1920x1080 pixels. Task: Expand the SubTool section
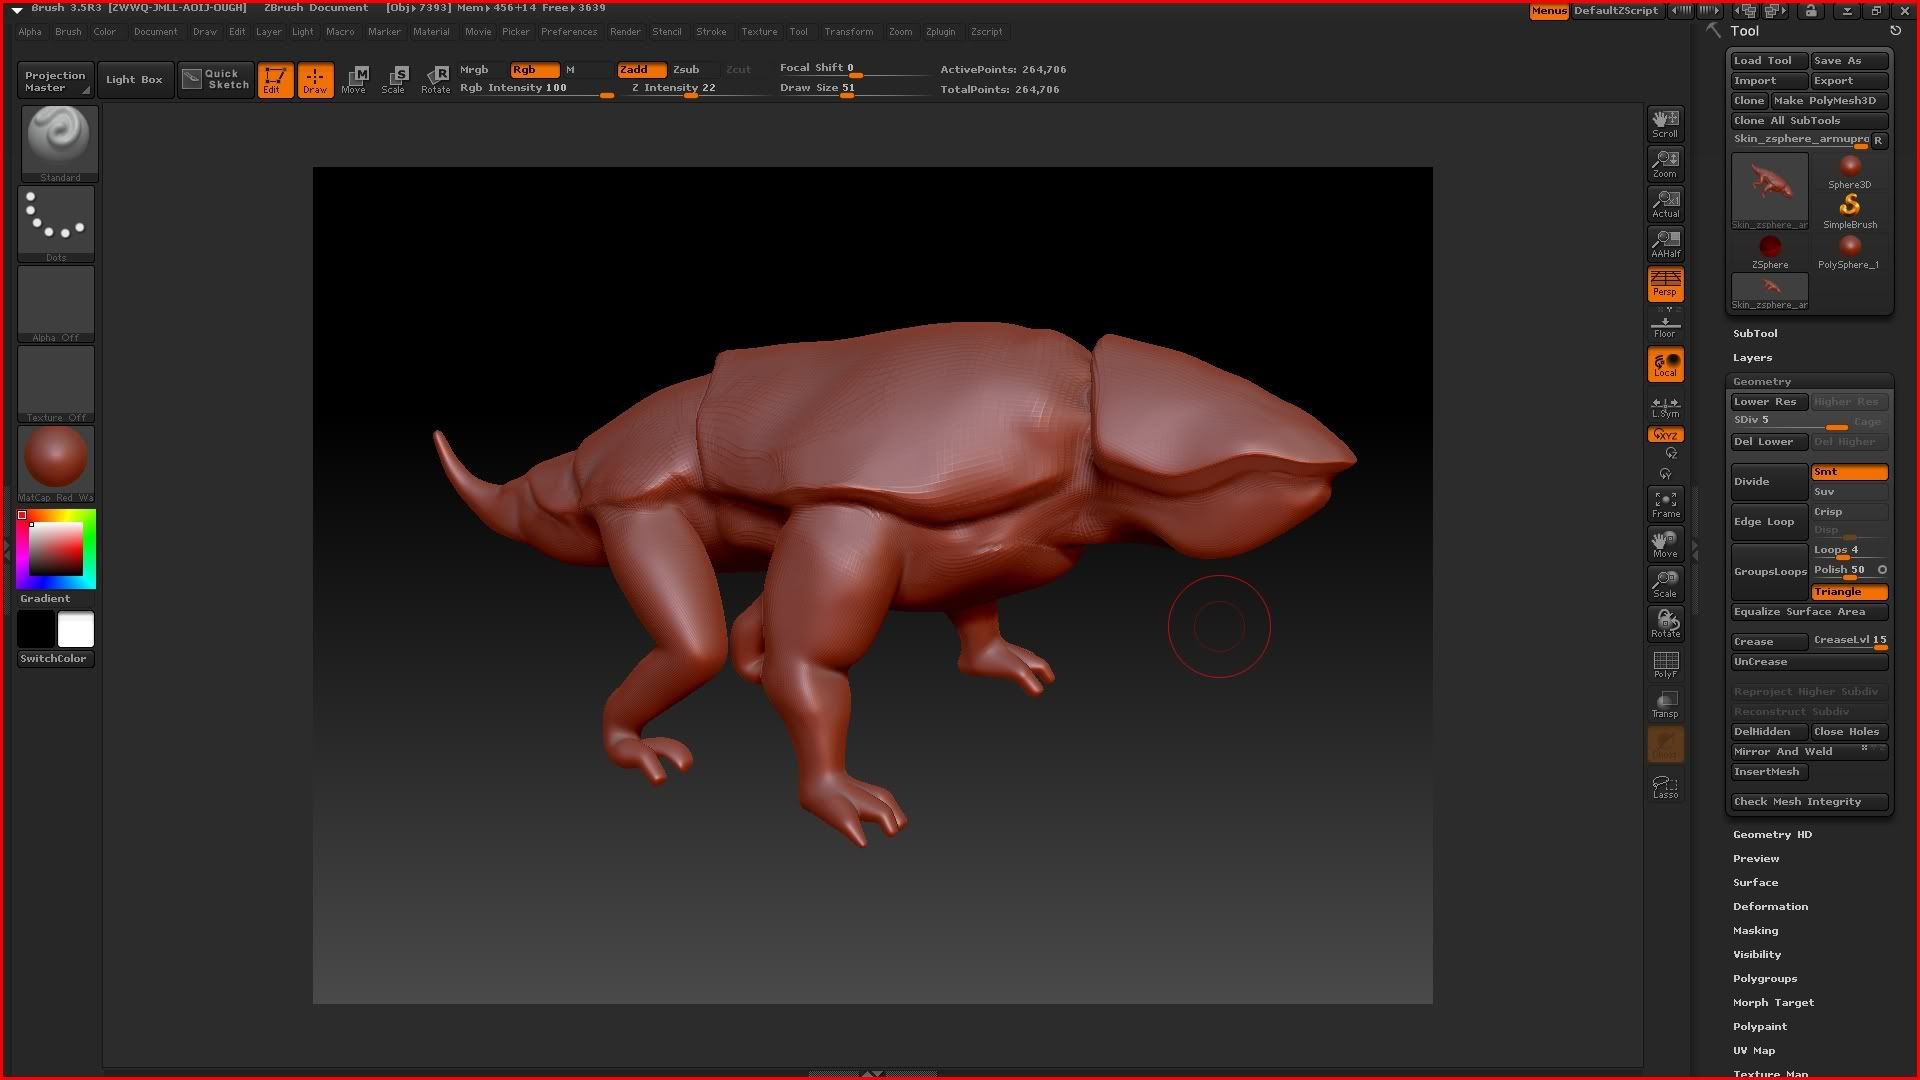coord(1755,334)
